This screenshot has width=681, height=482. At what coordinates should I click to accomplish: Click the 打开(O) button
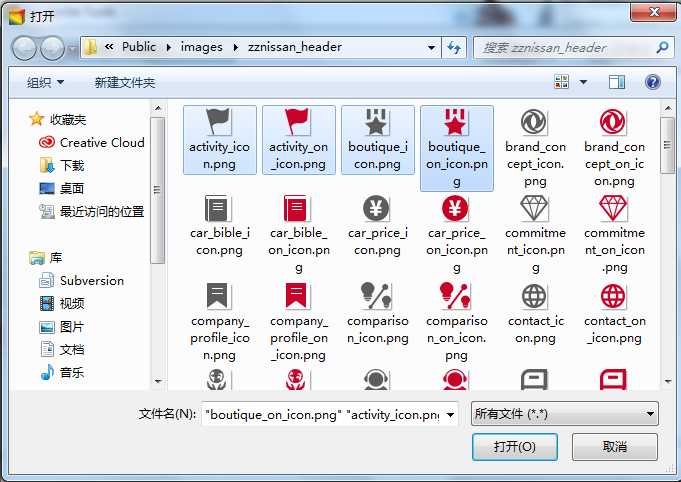tap(515, 446)
